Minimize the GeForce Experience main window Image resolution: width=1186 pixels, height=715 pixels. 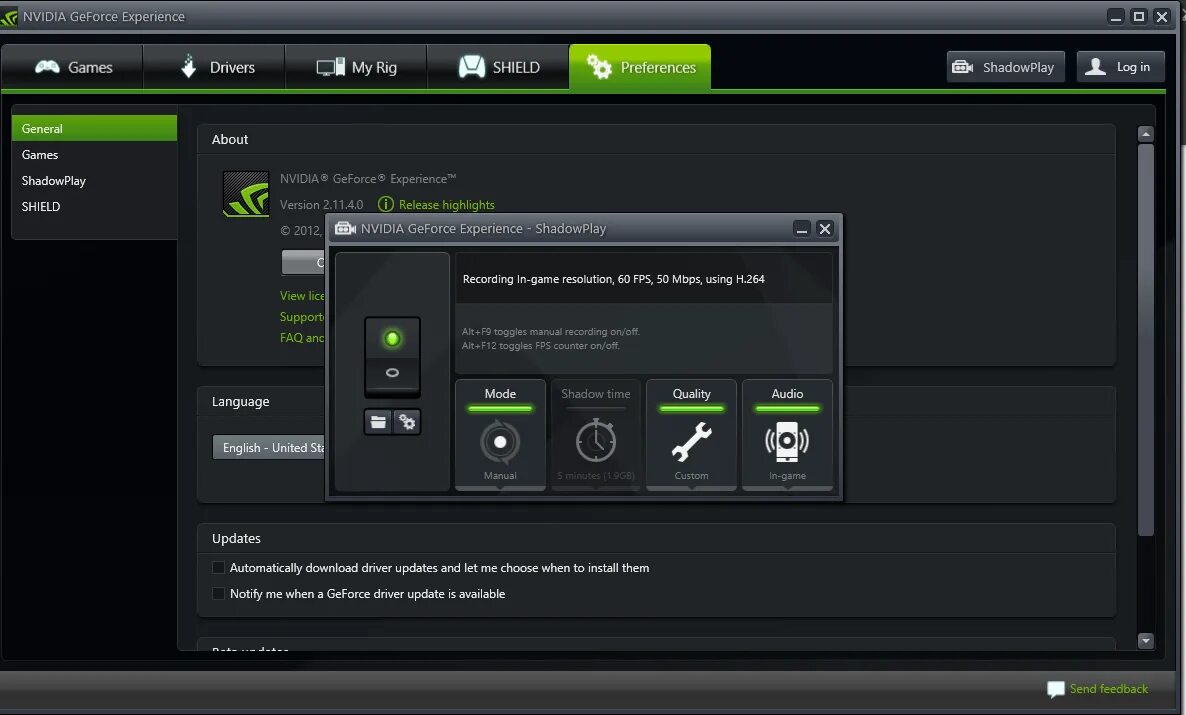pos(1116,16)
